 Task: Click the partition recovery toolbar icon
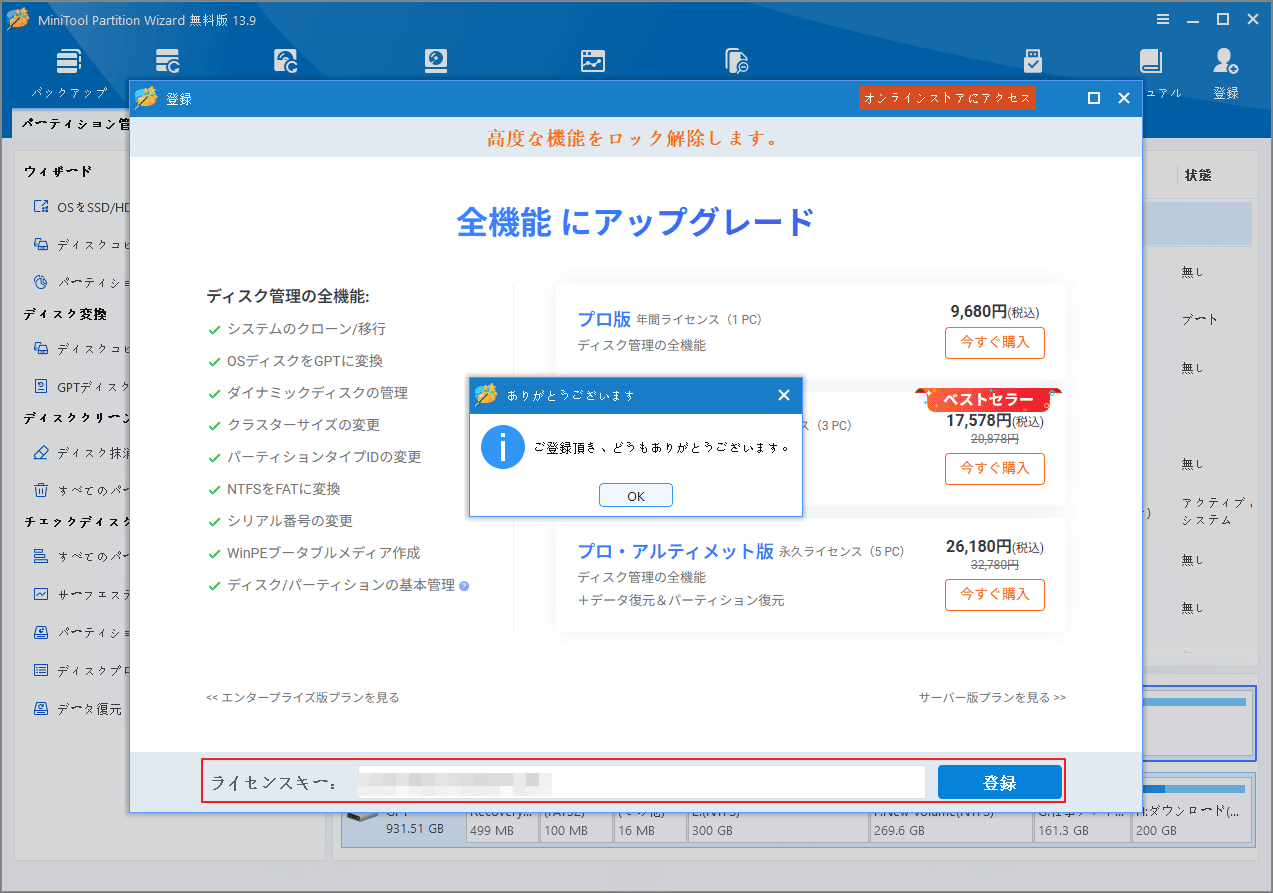(x=285, y=62)
